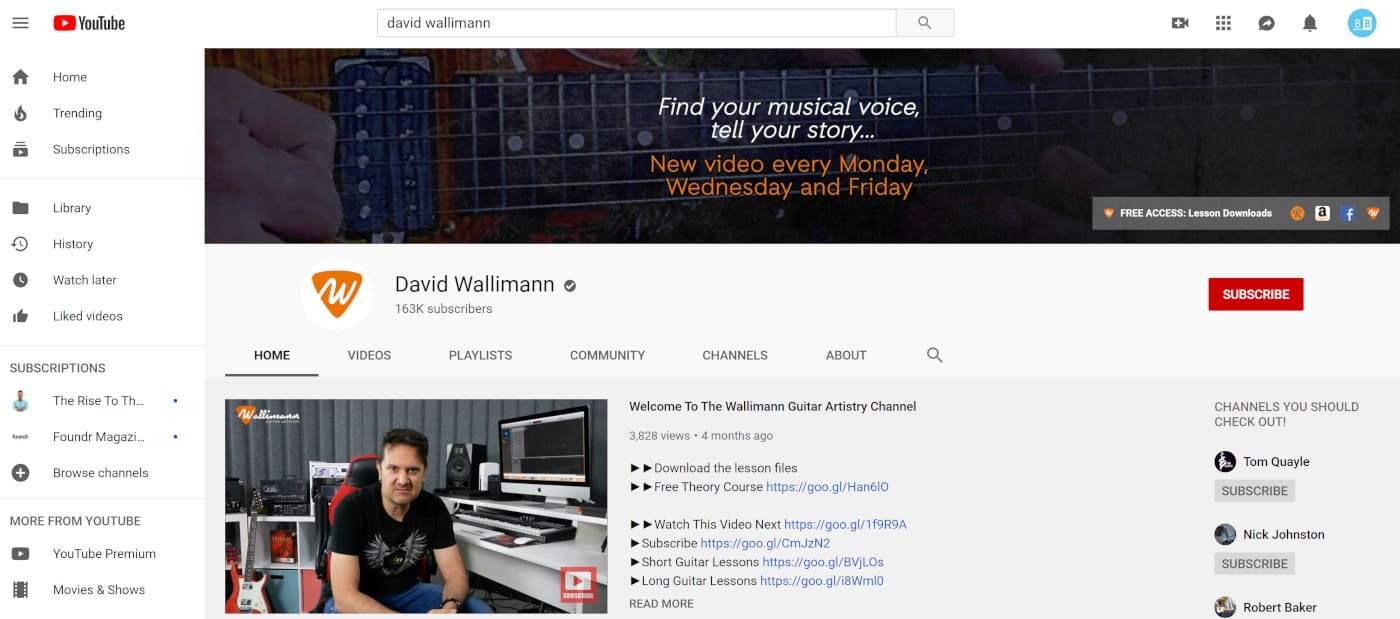Viewport: 1400px width, 619px height.
Task: Click the 3,828 views • 4 months ago text
Action: [701, 436]
